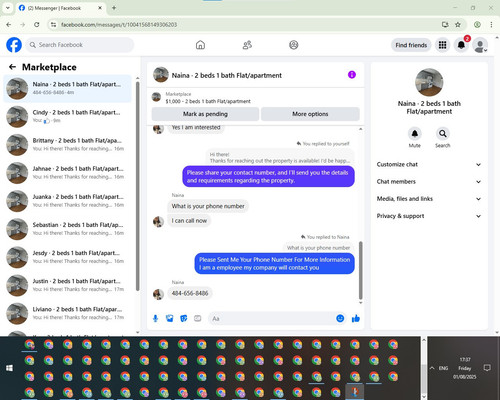500x400 pixels.
Task: Click the facebook.com address bar
Action: coord(247,24)
